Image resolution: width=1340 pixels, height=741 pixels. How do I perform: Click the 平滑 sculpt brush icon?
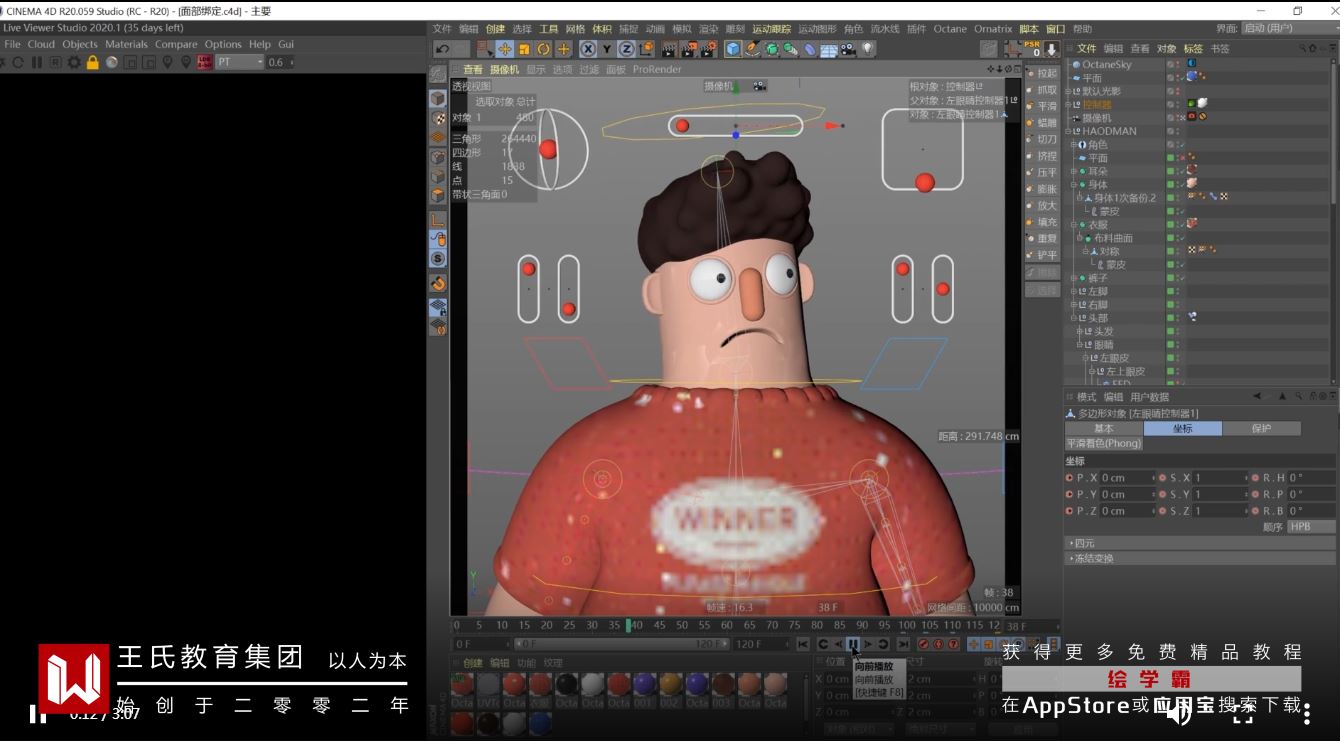[x=1043, y=106]
